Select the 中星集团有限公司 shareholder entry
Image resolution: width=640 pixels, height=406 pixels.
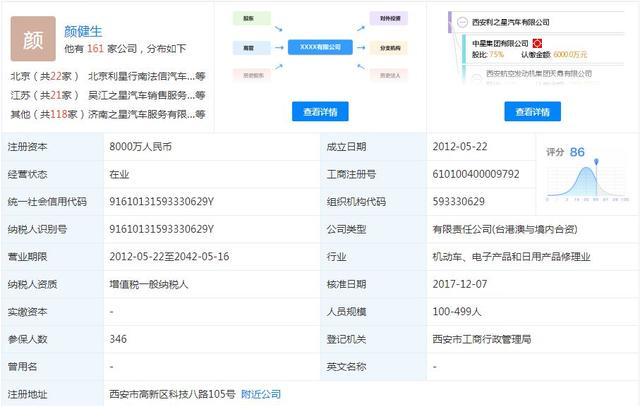(x=500, y=43)
